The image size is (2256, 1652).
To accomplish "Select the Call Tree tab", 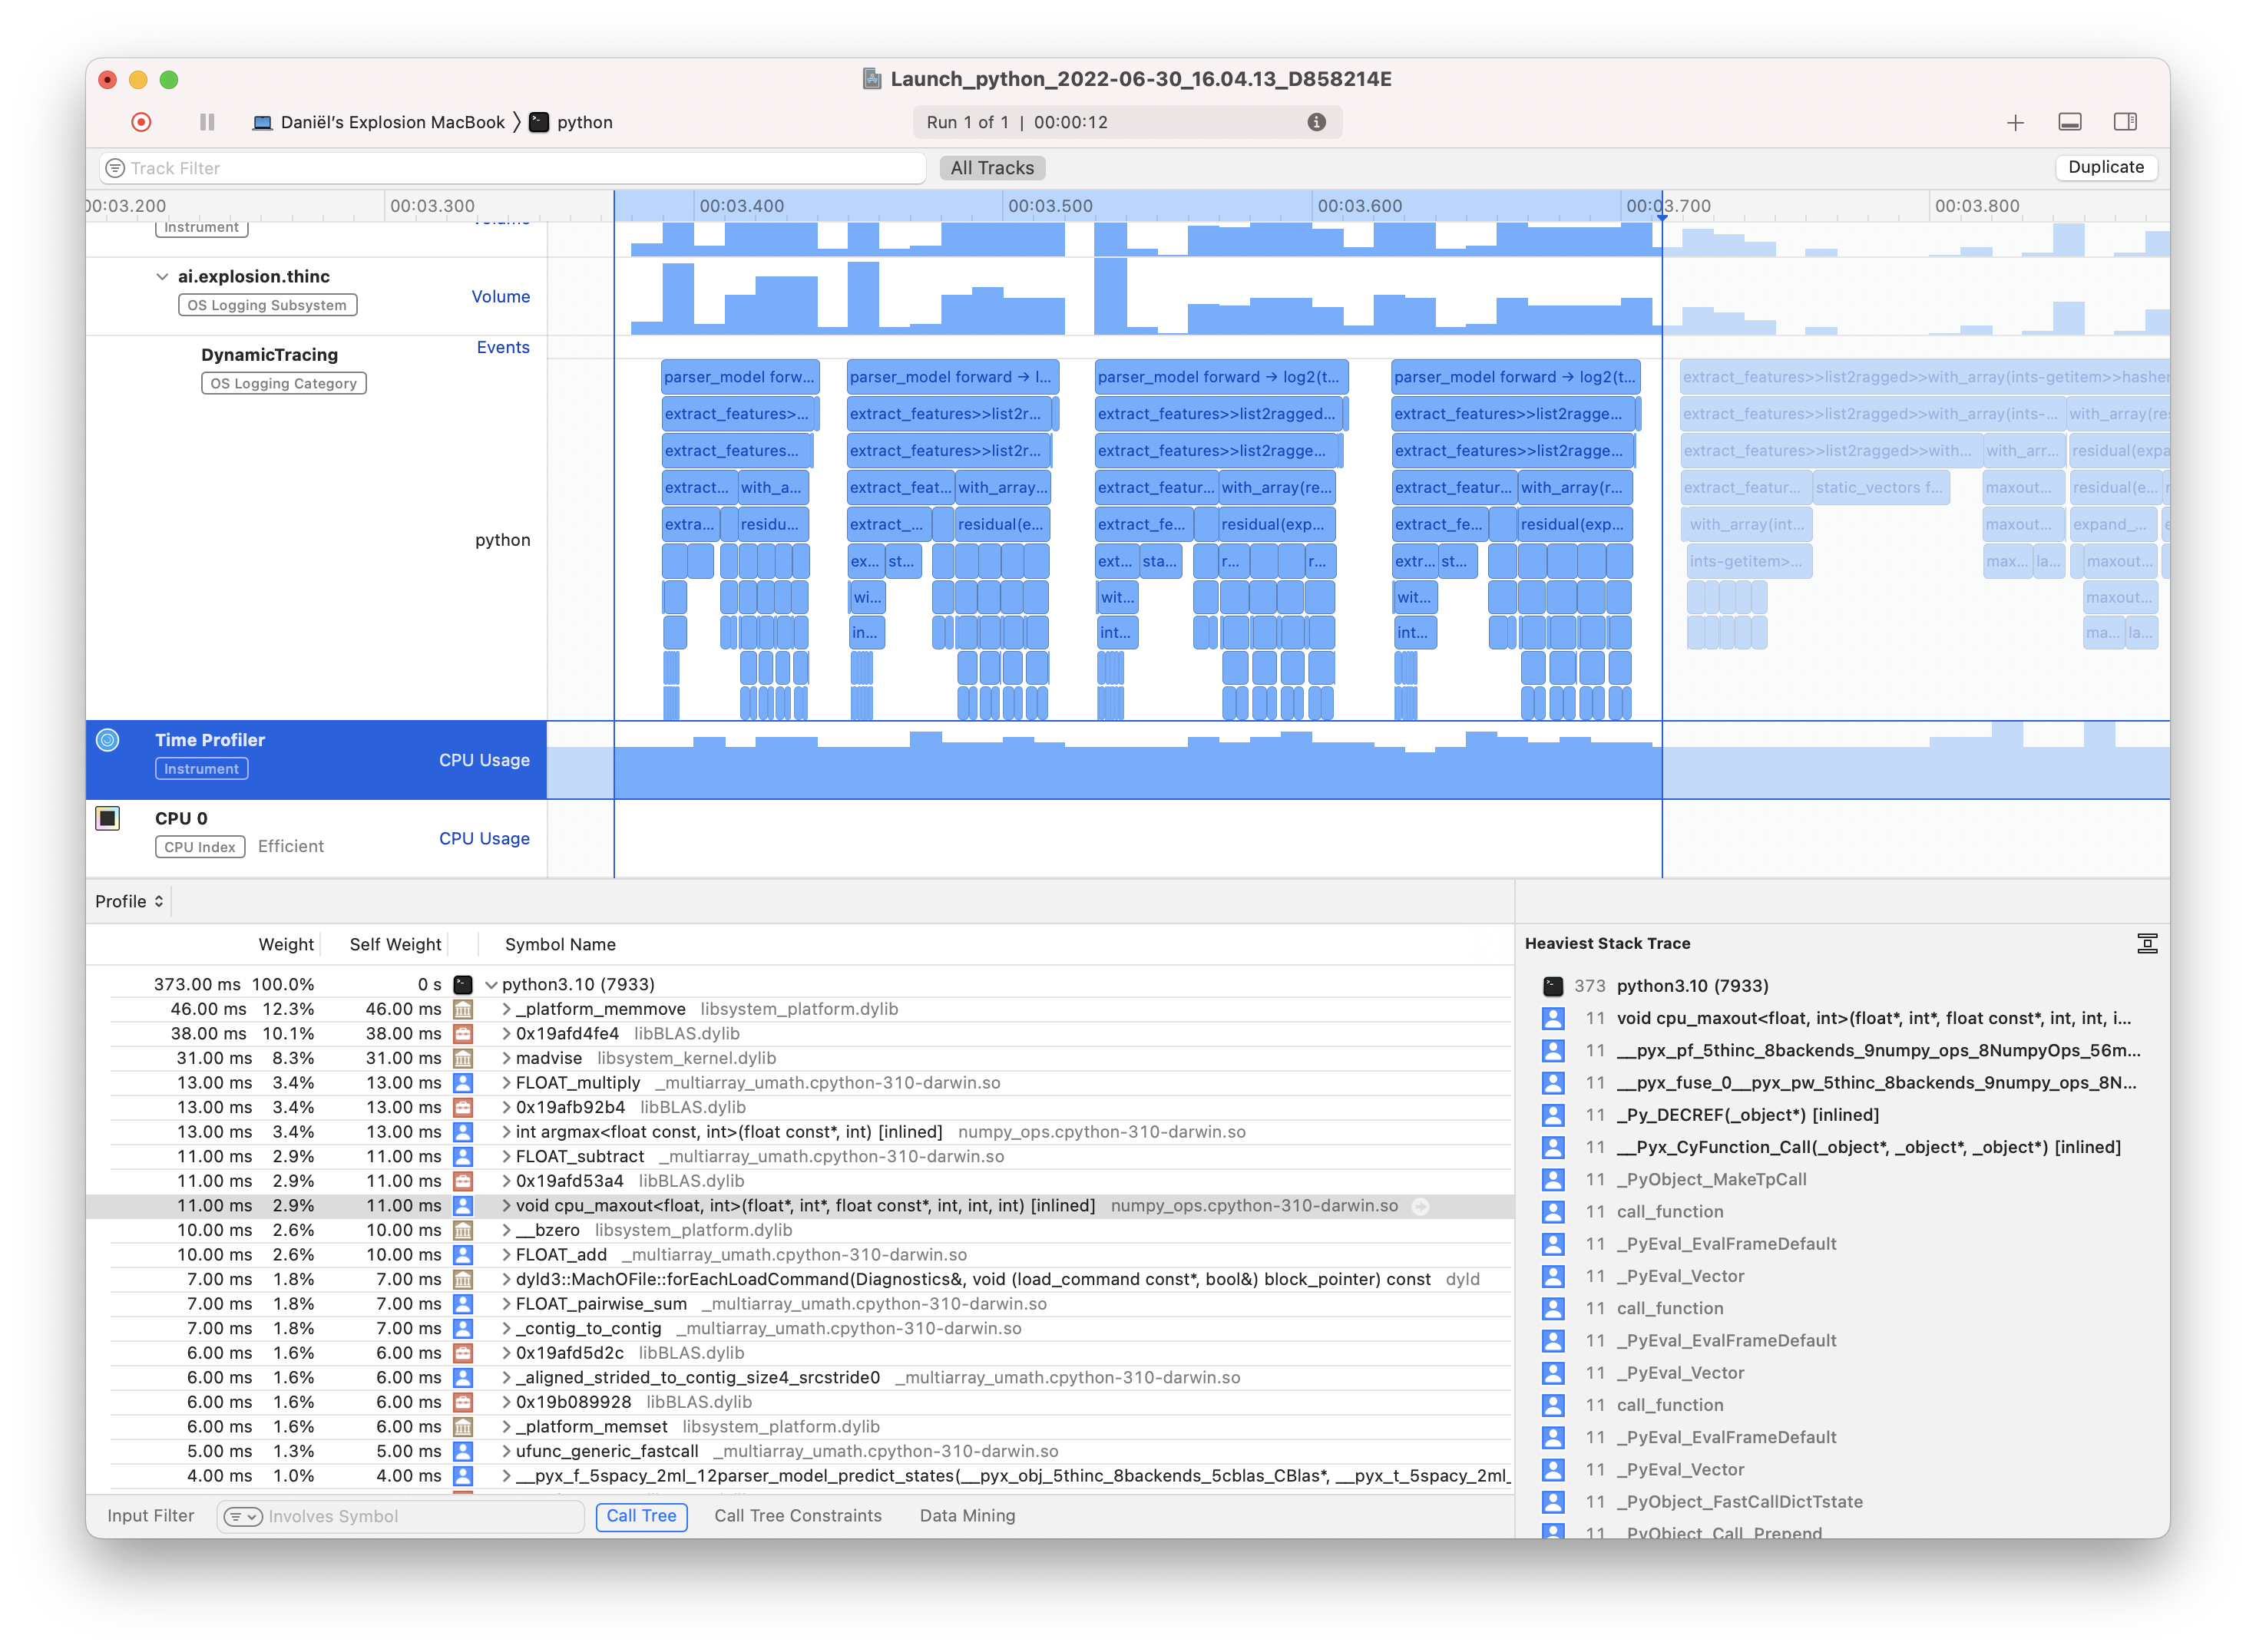I will pos(641,1516).
